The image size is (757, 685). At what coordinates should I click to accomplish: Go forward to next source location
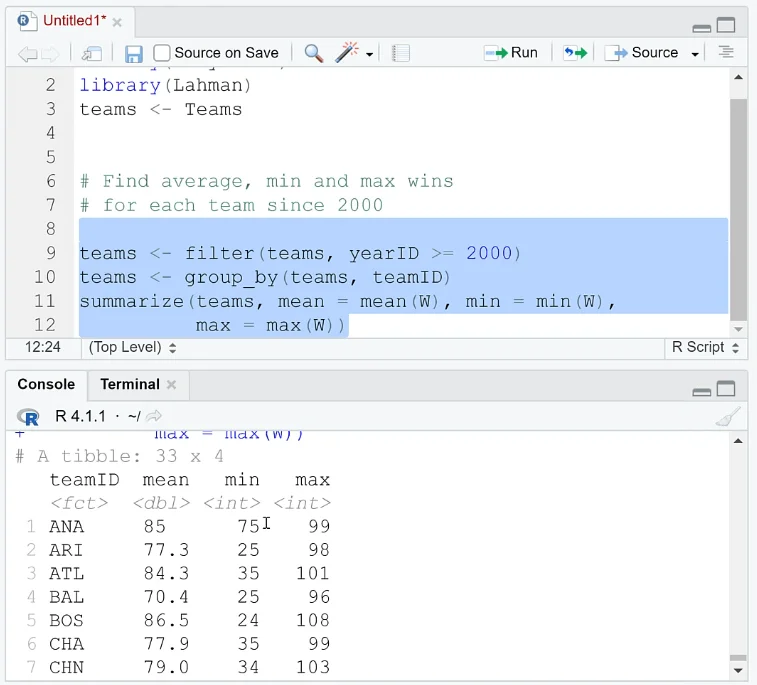50,53
